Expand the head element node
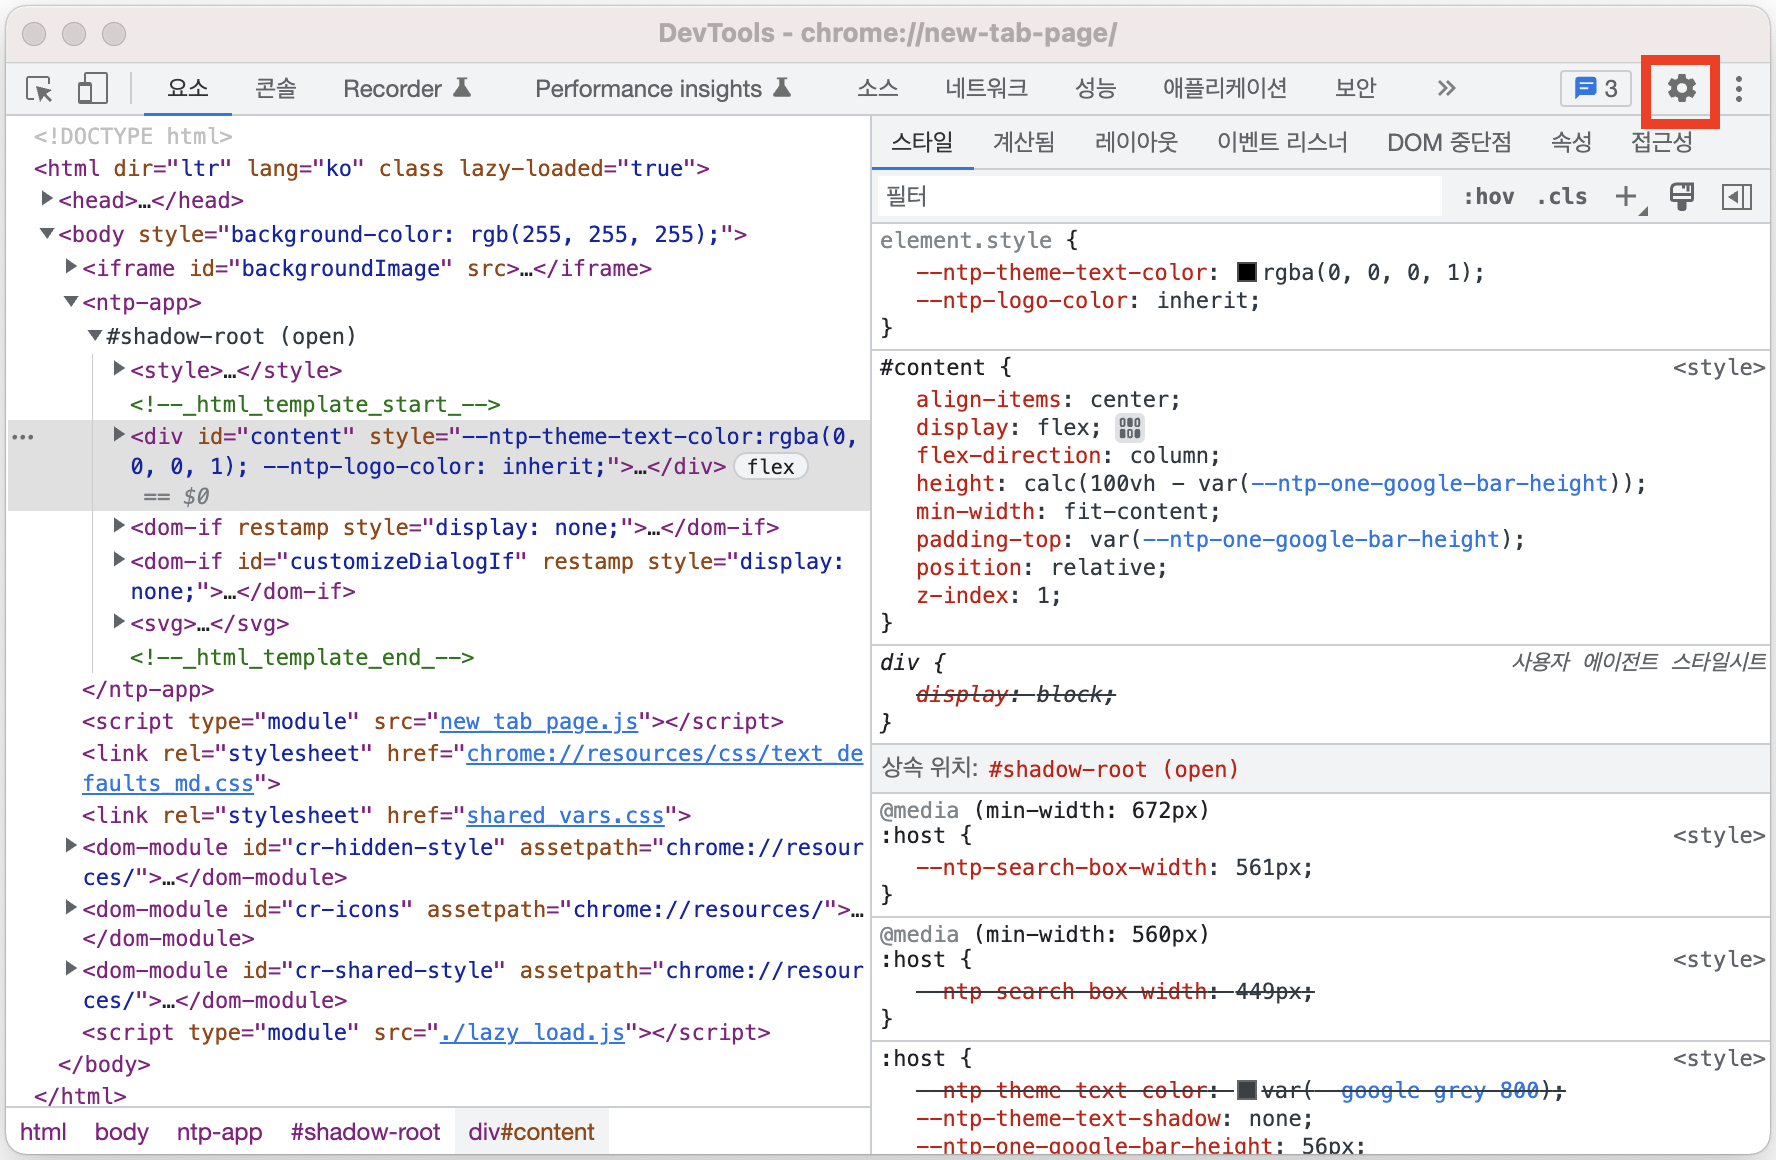The height and width of the screenshot is (1160, 1776). pyautogui.click(x=47, y=199)
